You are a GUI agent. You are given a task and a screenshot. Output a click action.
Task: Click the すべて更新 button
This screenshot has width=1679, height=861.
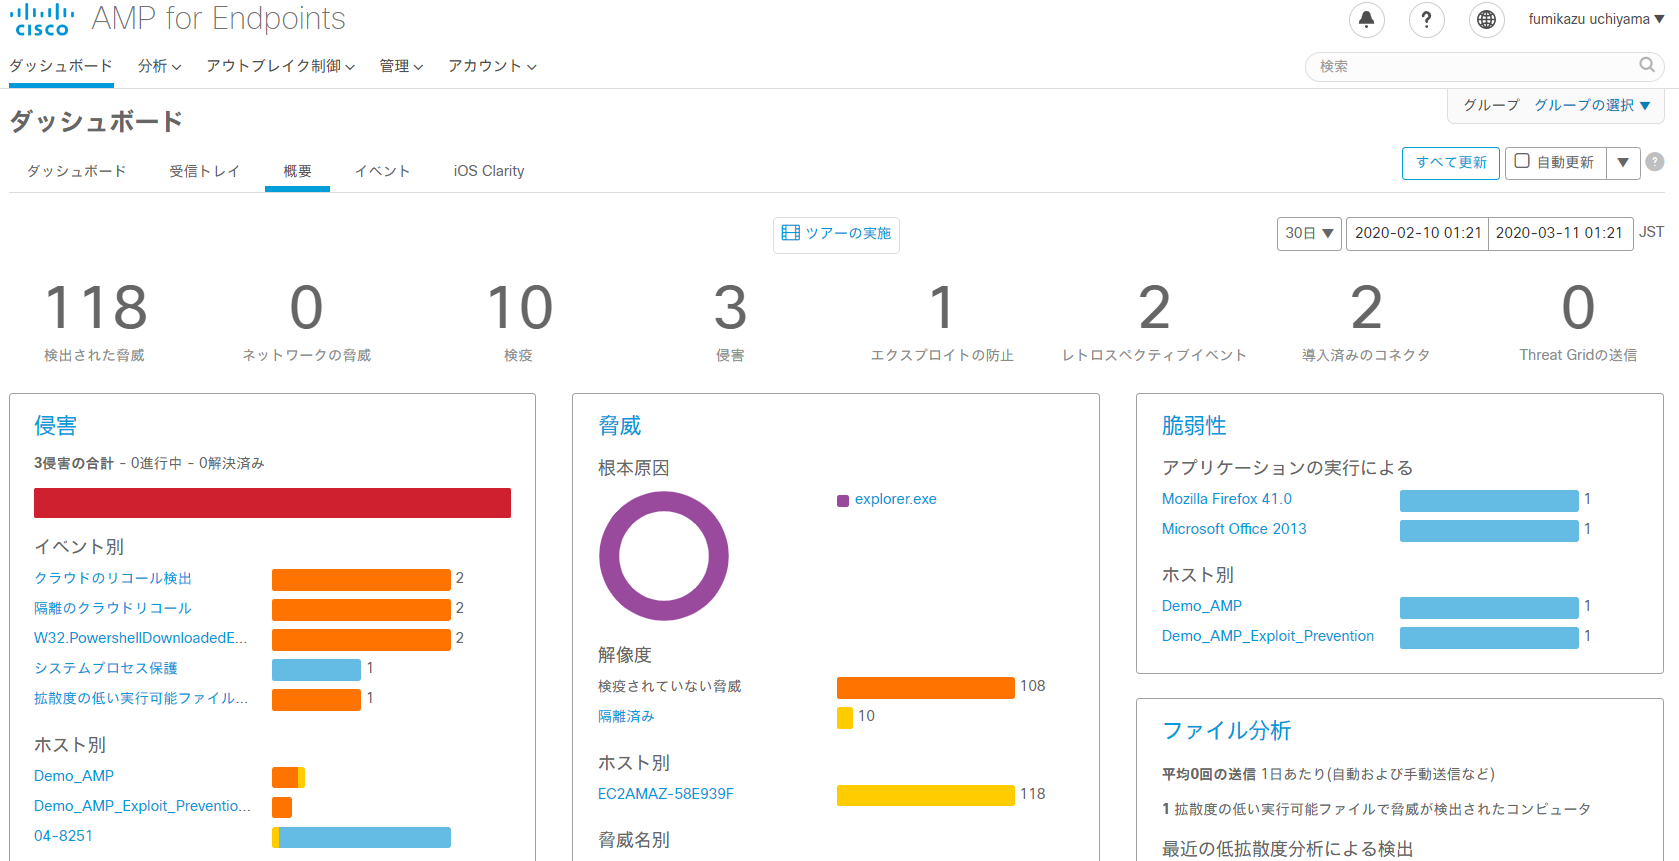1451,162
